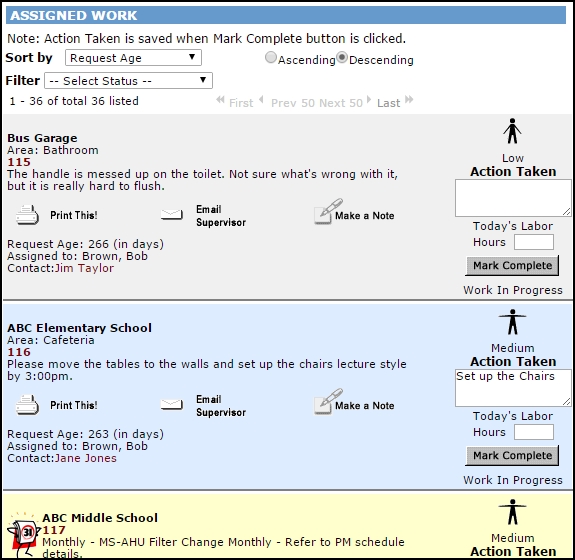Open the Select Status filter dropdown
The image size is (575, 560).
coord(128,81)
